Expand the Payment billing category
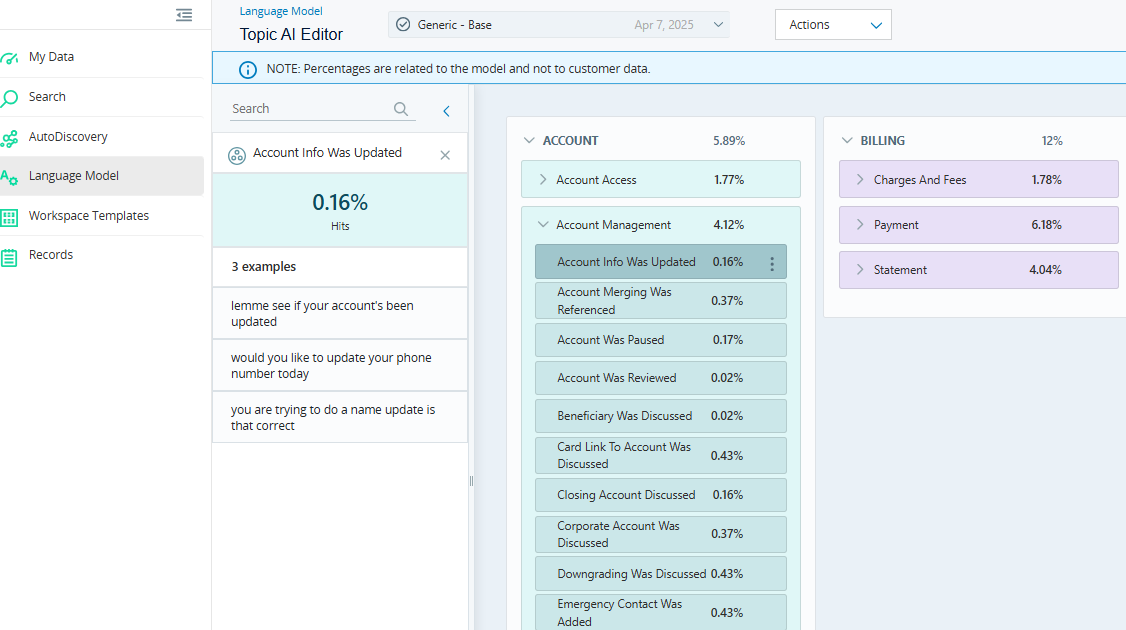The width and height of the screenshot is (1126, 630). 860,225
